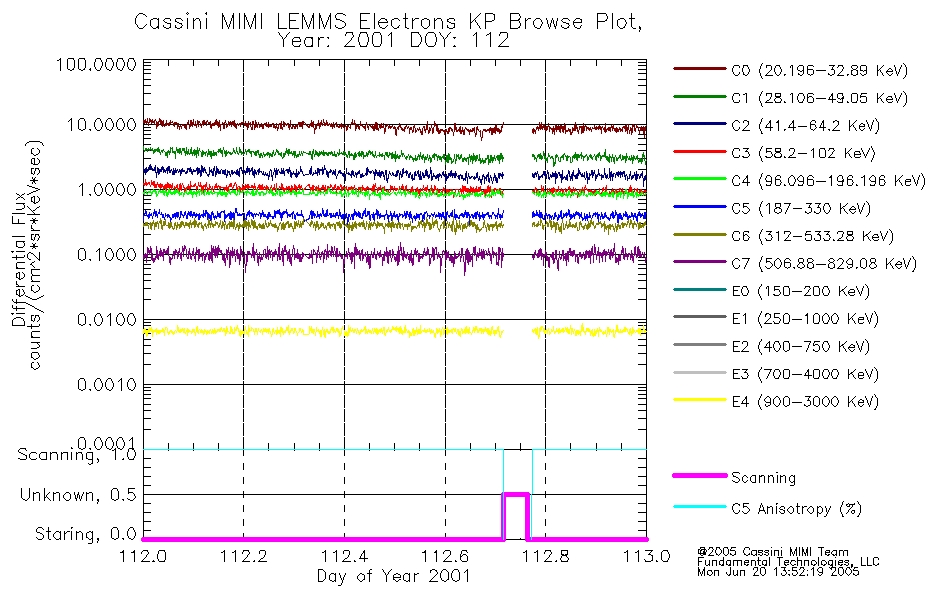Click the Scanning legend label

pyautogui.click(x=763, y=478)
